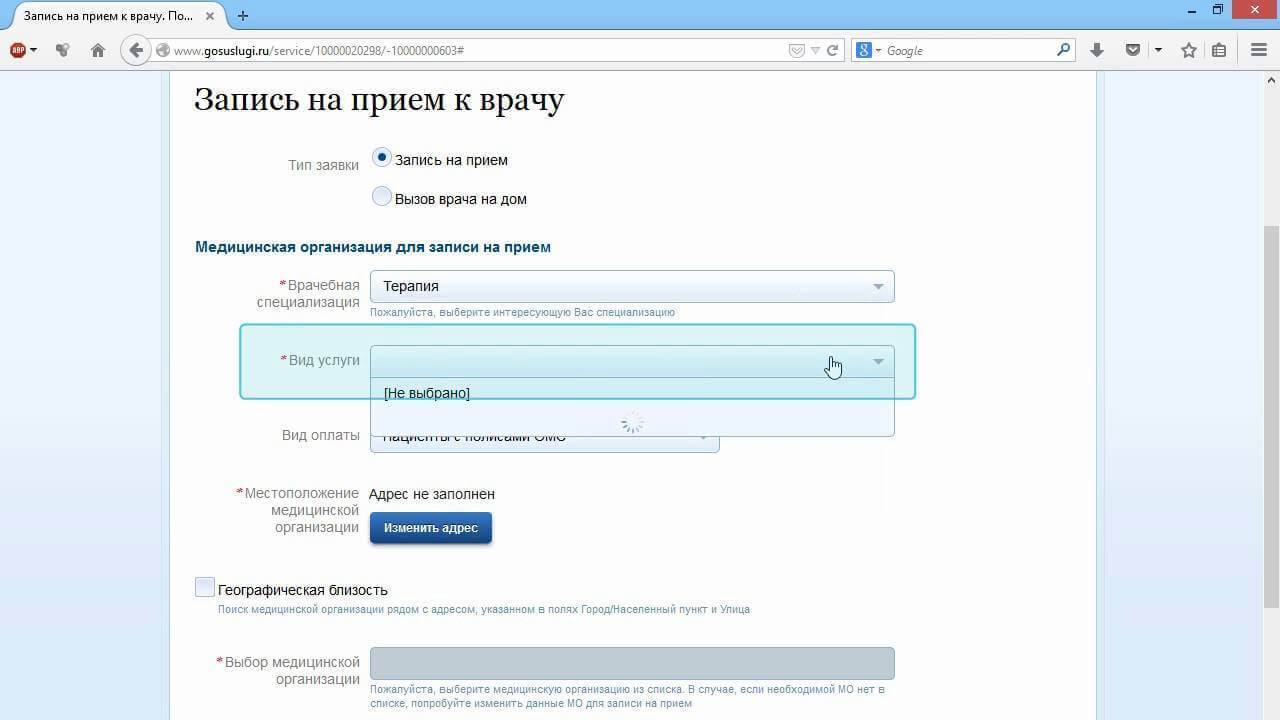The width and height of the screenshot is (1280, 720).
Task: Open the search engine selector dropdown
Action: (x=867, y=50)
